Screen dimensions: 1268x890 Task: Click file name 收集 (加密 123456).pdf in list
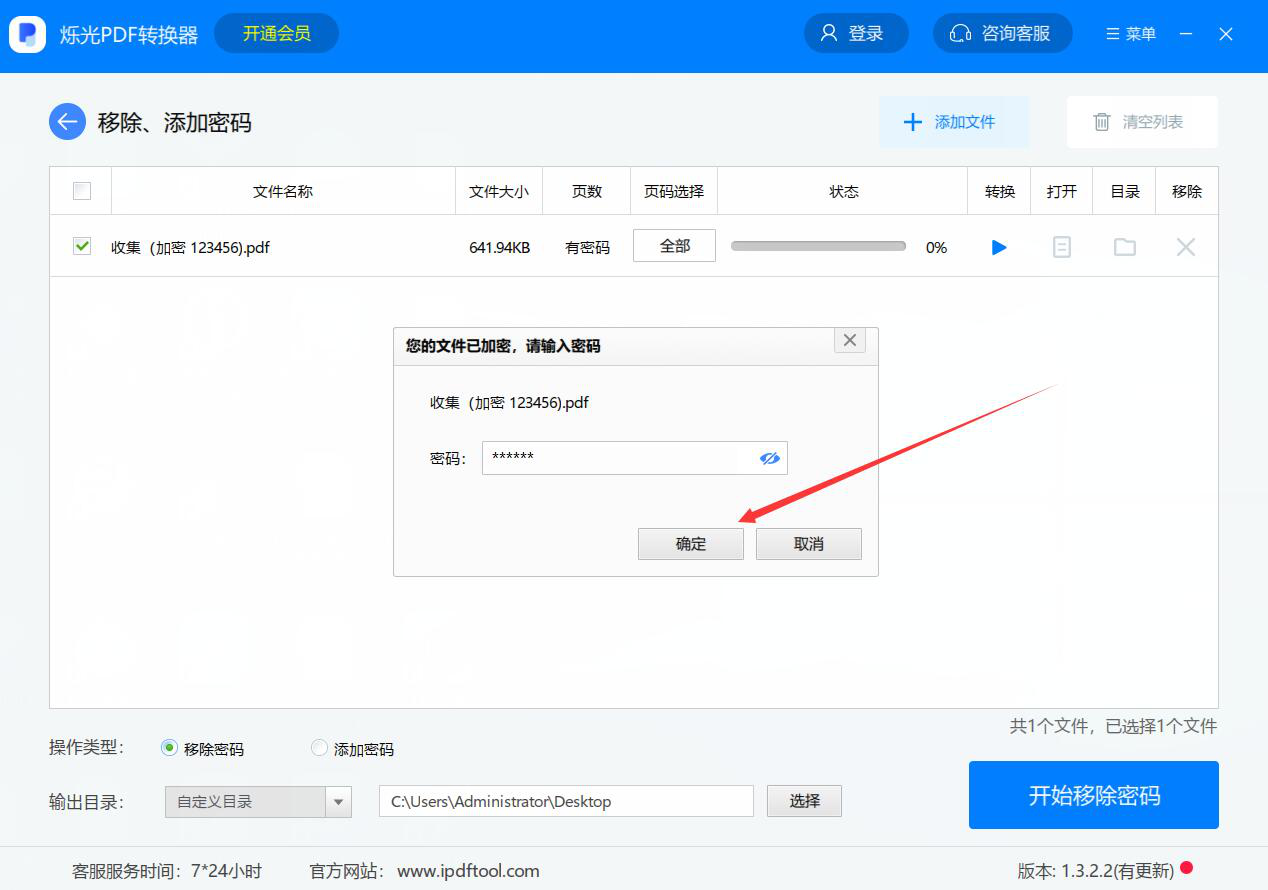tap(190, 247)
